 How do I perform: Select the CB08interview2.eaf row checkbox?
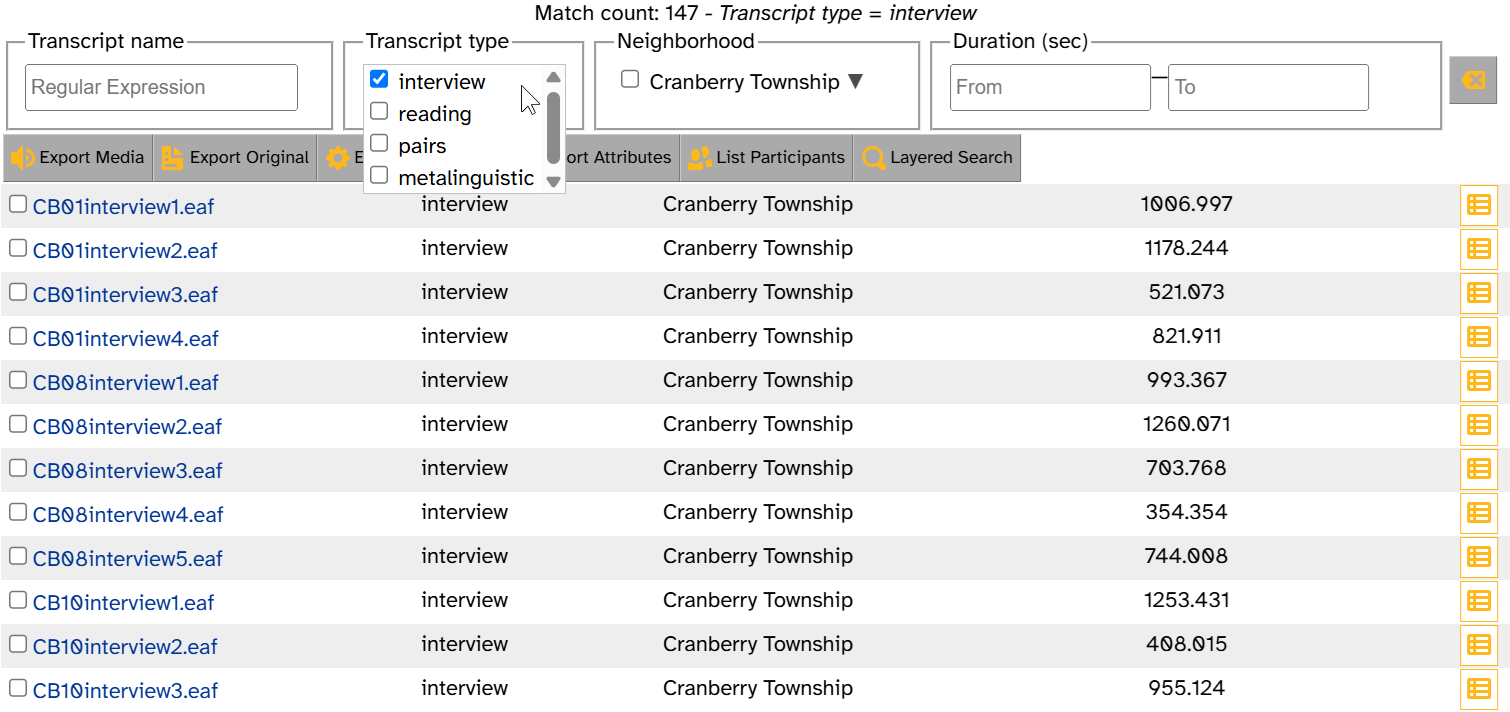pos(18,424)
